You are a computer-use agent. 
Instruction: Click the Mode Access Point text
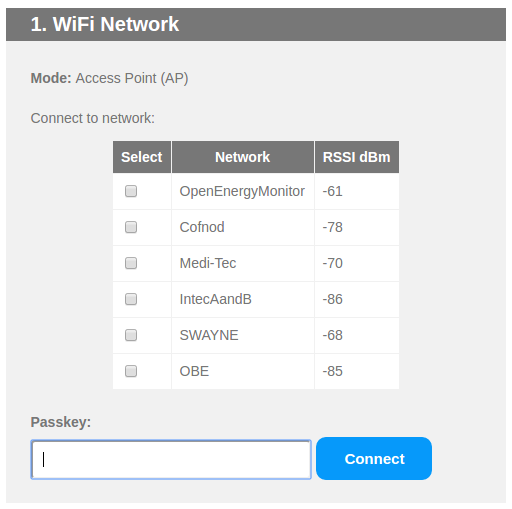coord(109,78)
